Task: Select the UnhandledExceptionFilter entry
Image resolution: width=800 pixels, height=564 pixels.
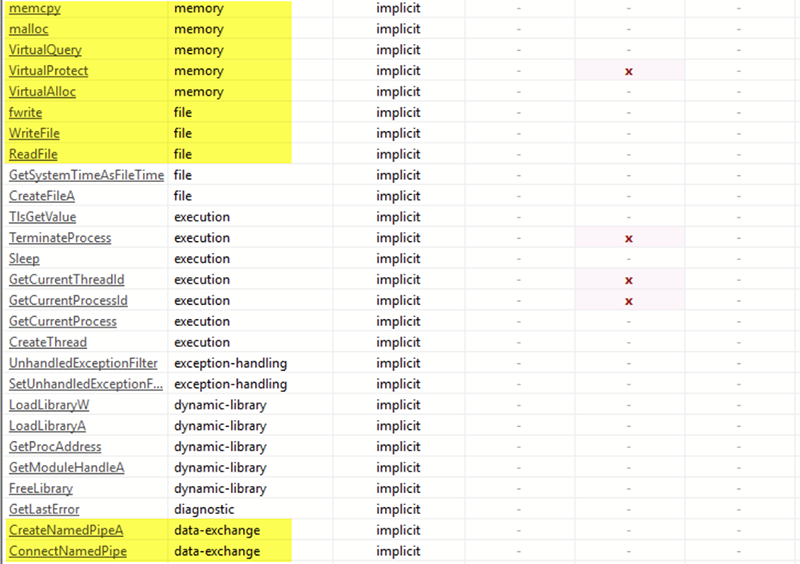Action: tap(83, 363)
